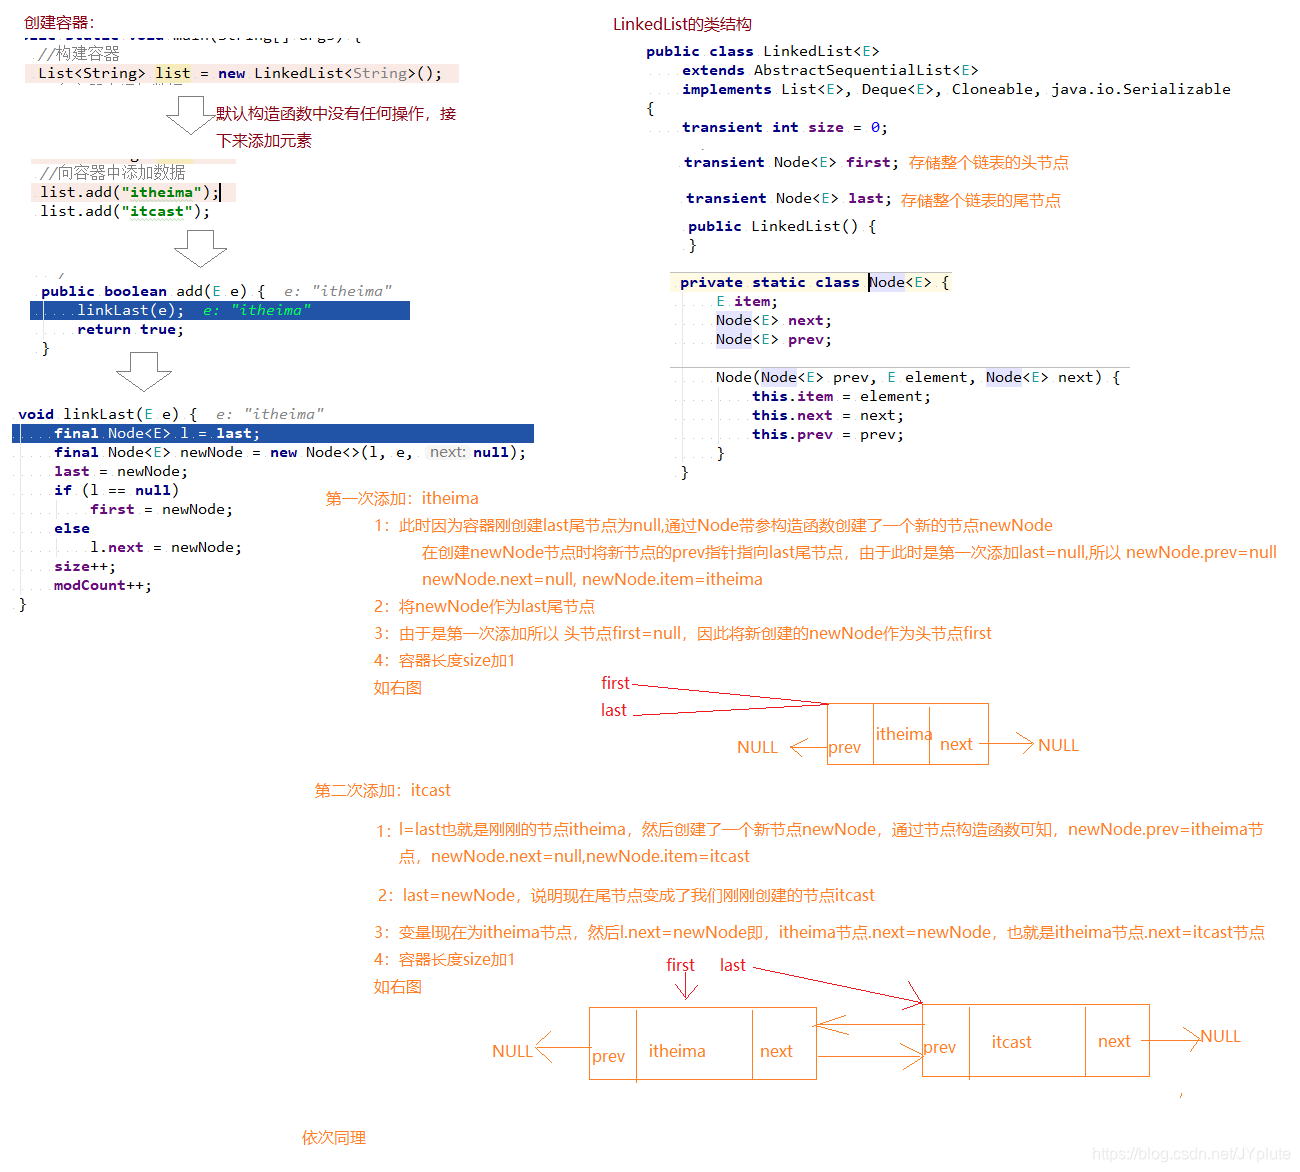Click the 'size++;' statement
1300x1172 pixels.
[85, 566]
